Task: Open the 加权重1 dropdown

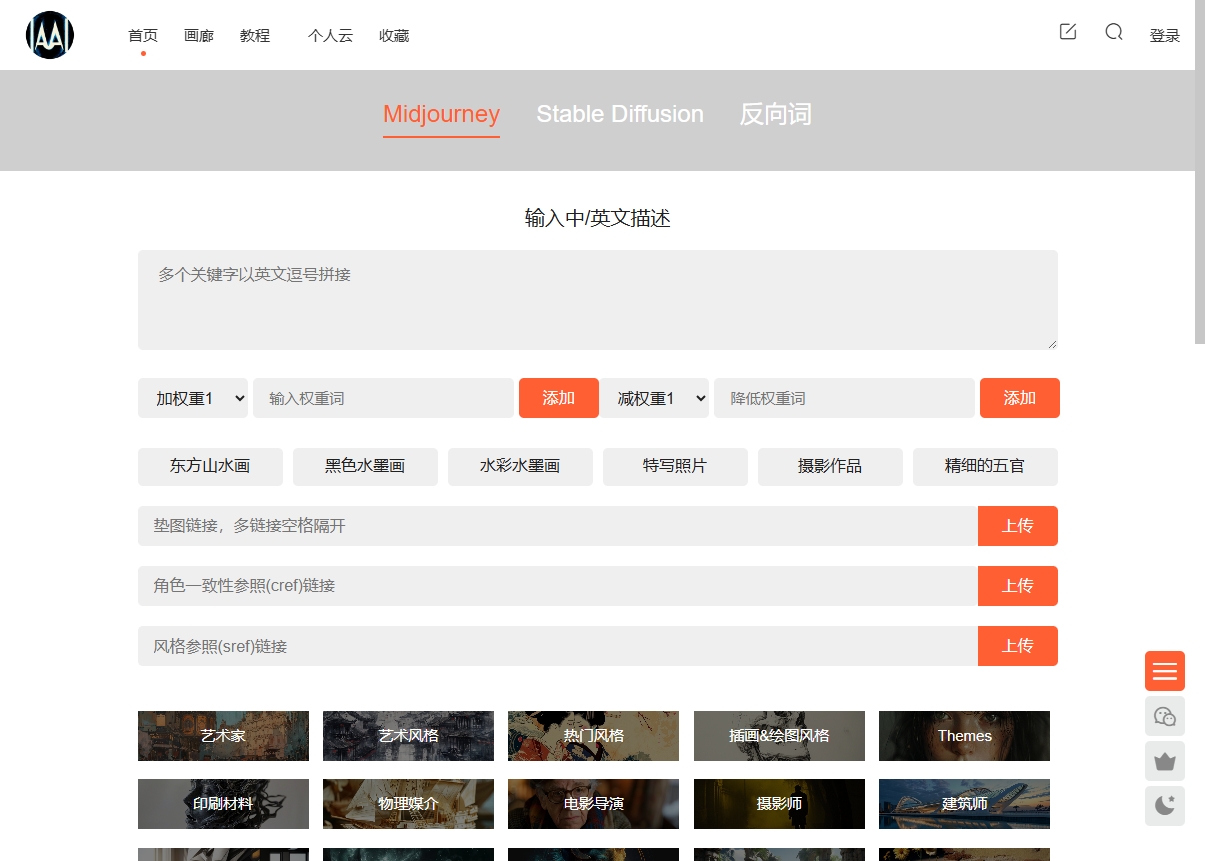Action: tap(193, 398)
